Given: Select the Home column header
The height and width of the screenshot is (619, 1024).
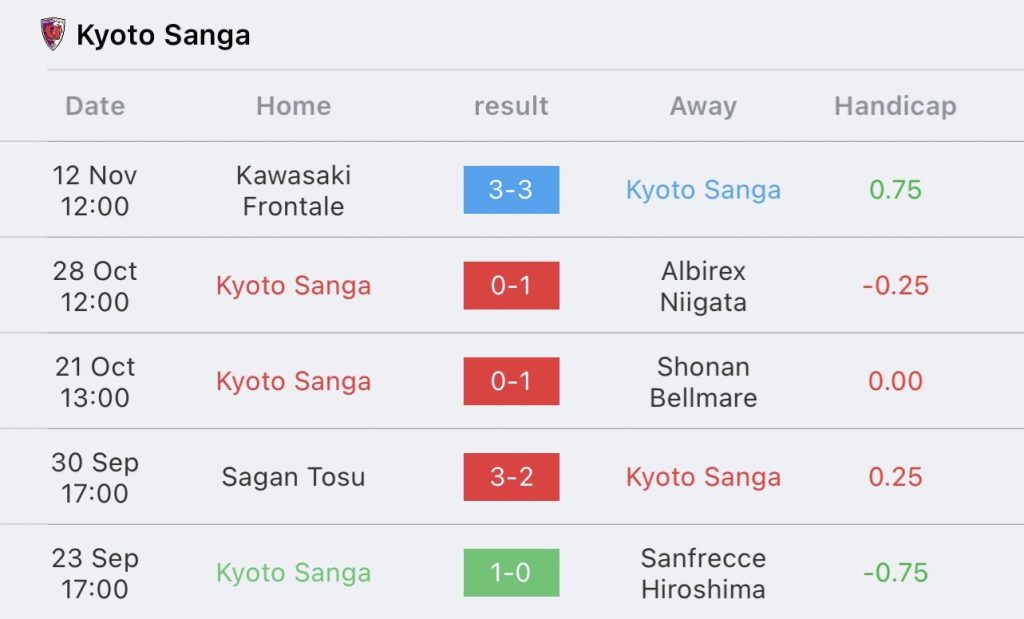Looking at the screenshot, I should click(x=294, y=106).
